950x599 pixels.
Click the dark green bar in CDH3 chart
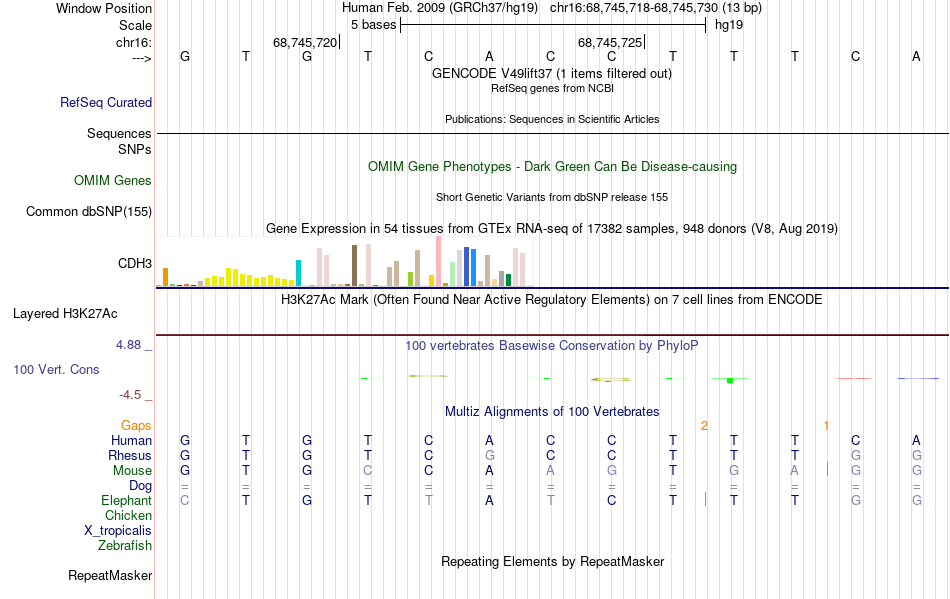point(508,280)
